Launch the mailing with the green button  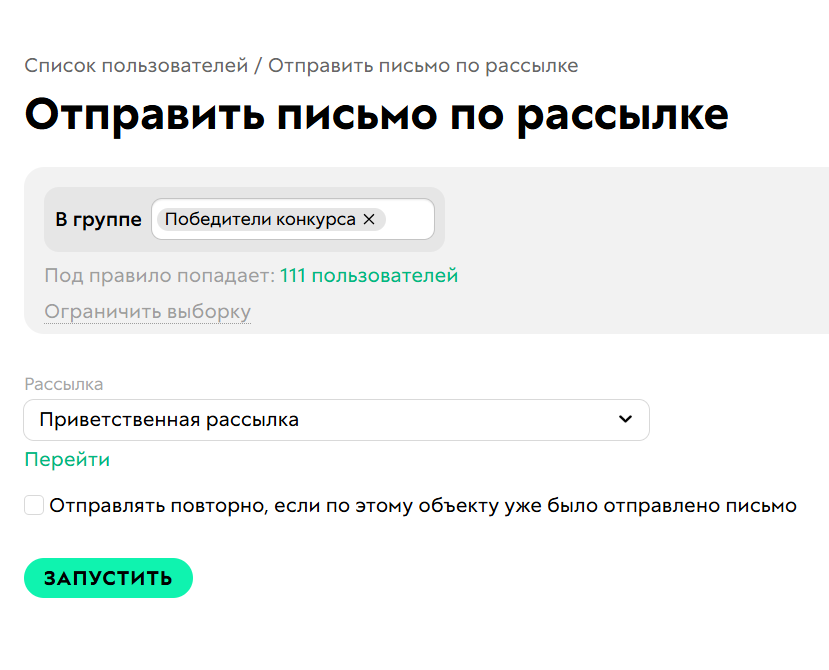click(x=108, y=577)
